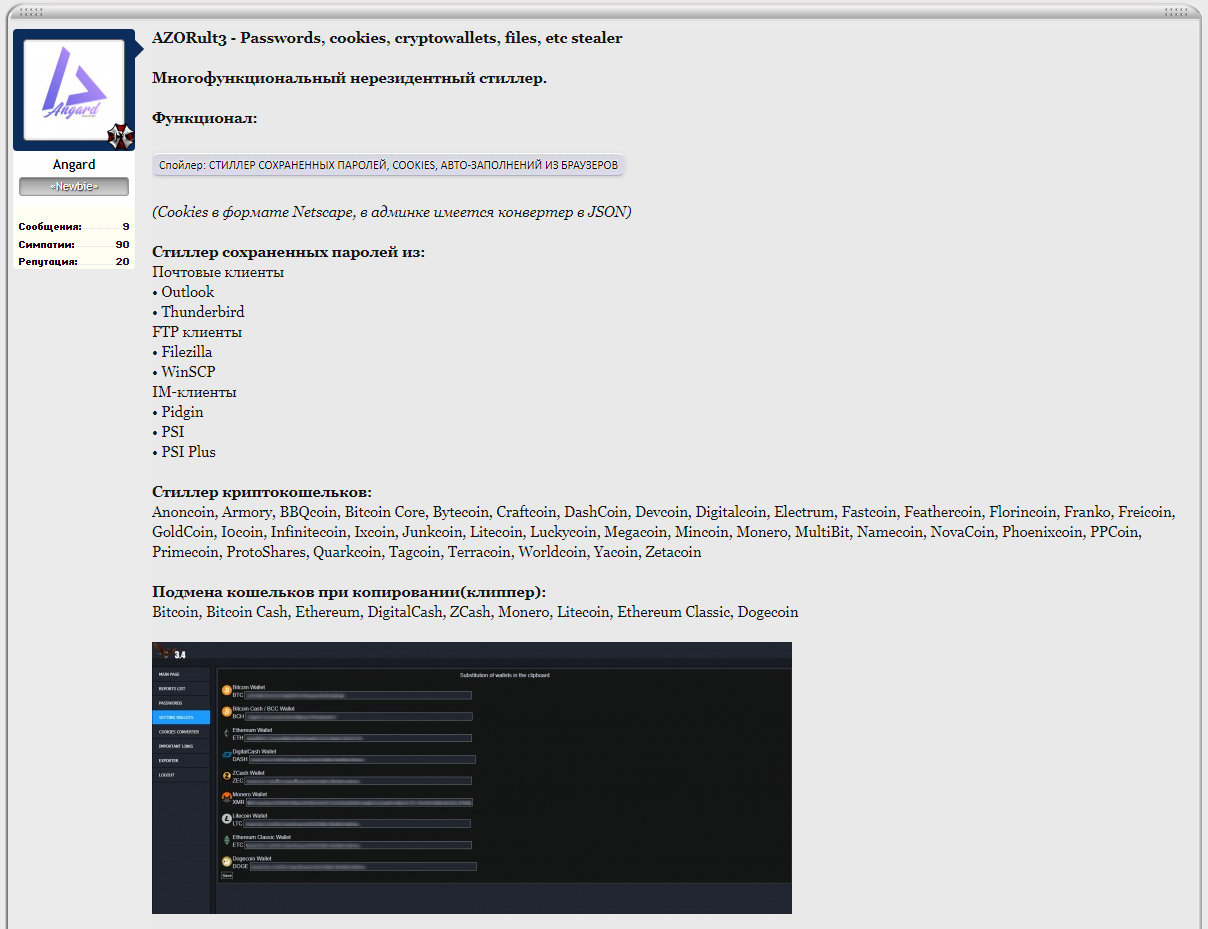Image resolution: width=1208 pixels, height=929 pixels.
Task: Click the Сообщения message count label
Action: (49, 227)
